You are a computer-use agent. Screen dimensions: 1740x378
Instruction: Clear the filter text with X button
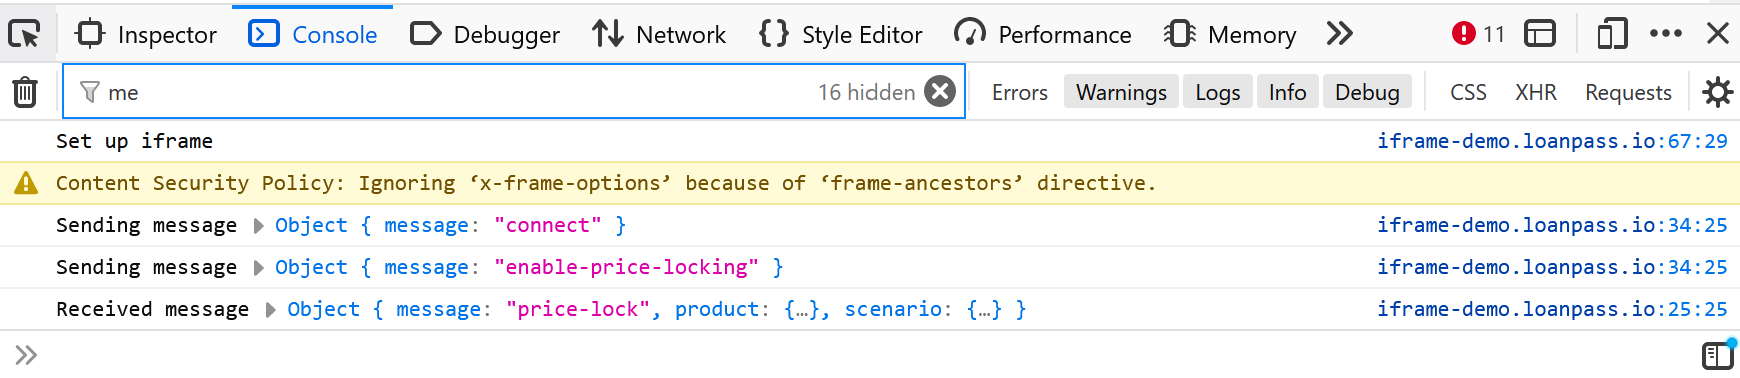click(940, 92)
